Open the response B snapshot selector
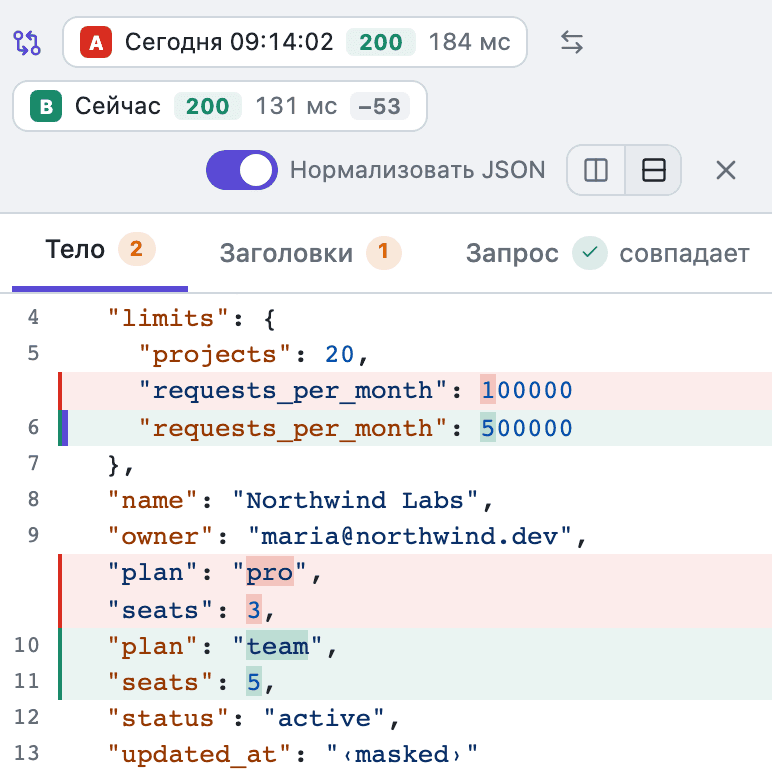This screenshot has height=782, width=772. click(x=220, y=106)
